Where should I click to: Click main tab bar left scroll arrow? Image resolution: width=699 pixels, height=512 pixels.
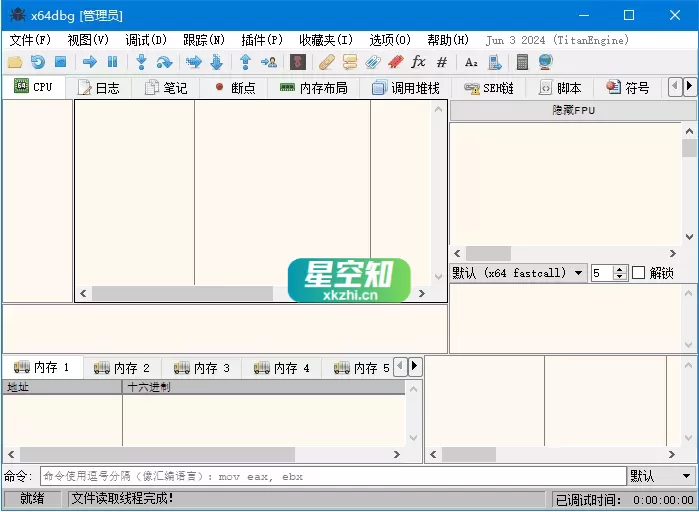(675, 86)
